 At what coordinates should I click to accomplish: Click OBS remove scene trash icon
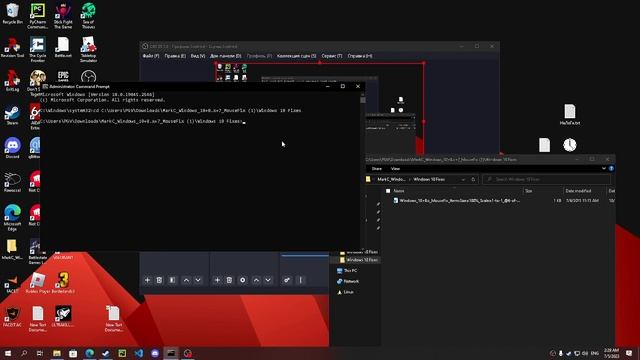[159, 280]
